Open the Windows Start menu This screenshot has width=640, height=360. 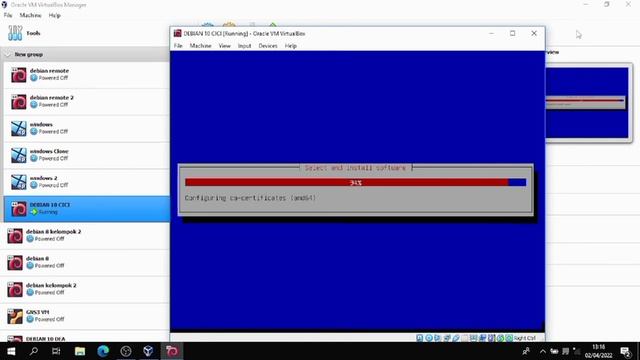11,351
